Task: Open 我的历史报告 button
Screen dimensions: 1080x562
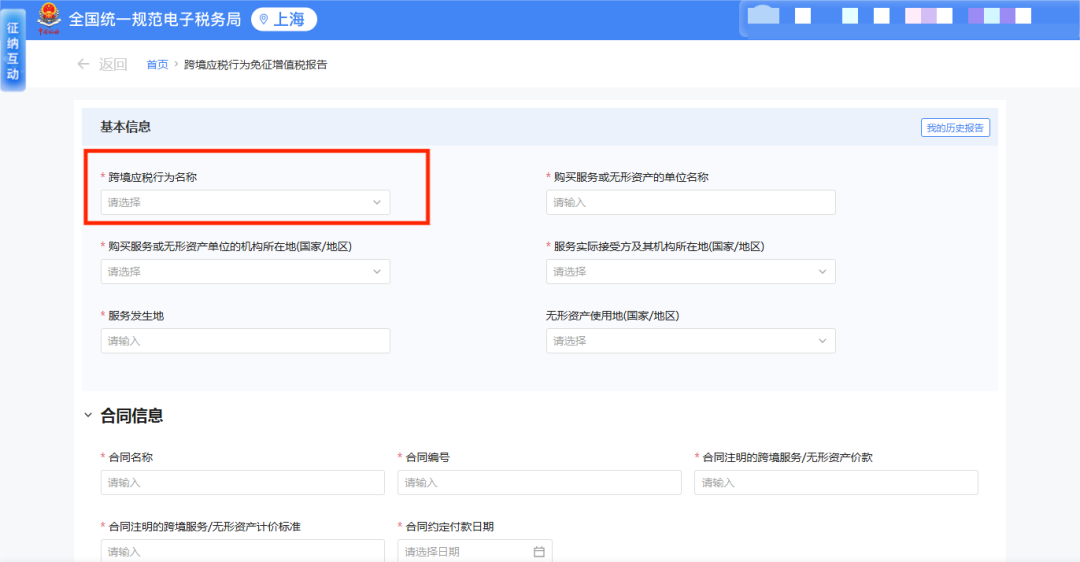Action: pos(954,128)
